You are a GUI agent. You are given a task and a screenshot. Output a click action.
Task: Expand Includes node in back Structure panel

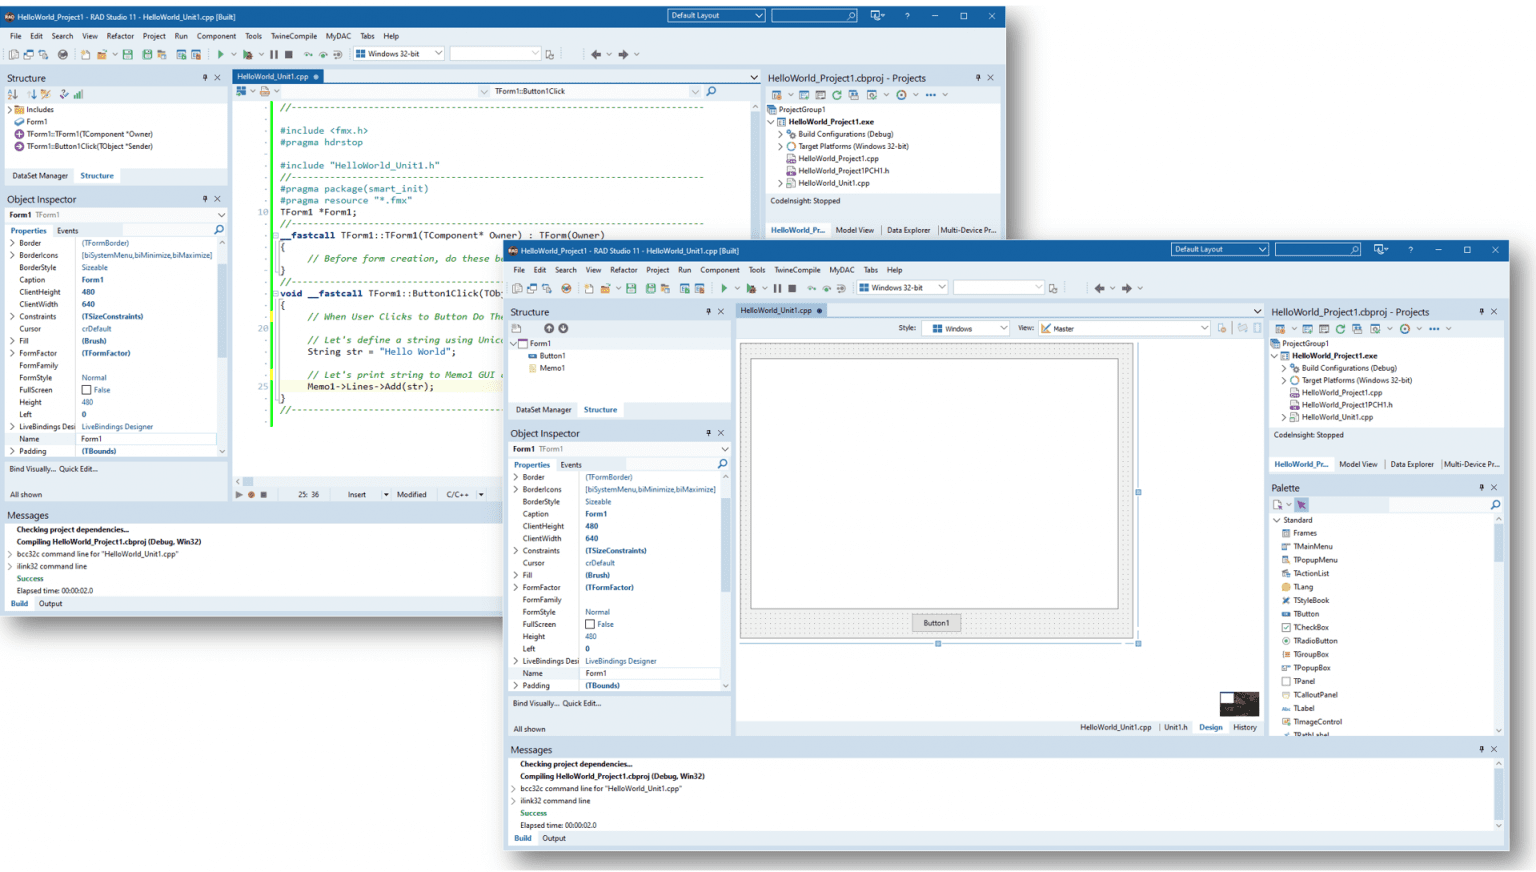10,110
